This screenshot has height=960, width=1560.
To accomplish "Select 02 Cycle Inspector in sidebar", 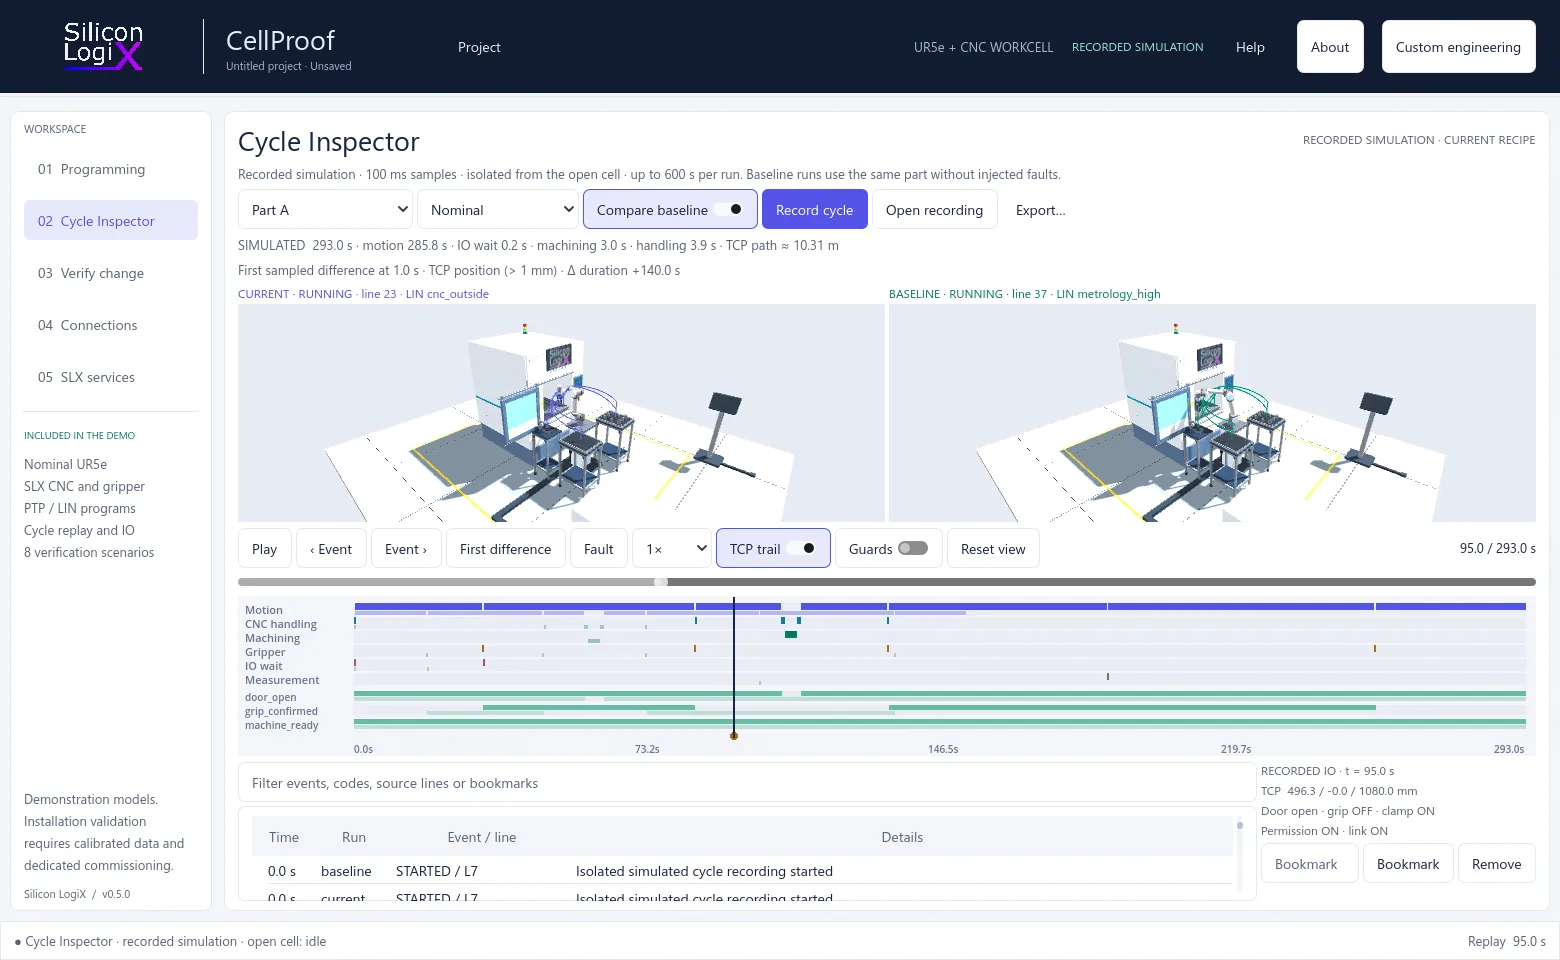I will pos(111,221).
